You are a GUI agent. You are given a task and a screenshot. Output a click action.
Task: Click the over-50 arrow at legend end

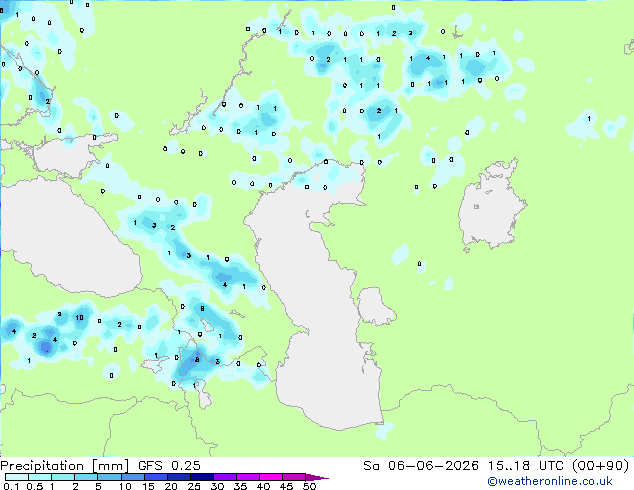(317, 477)
